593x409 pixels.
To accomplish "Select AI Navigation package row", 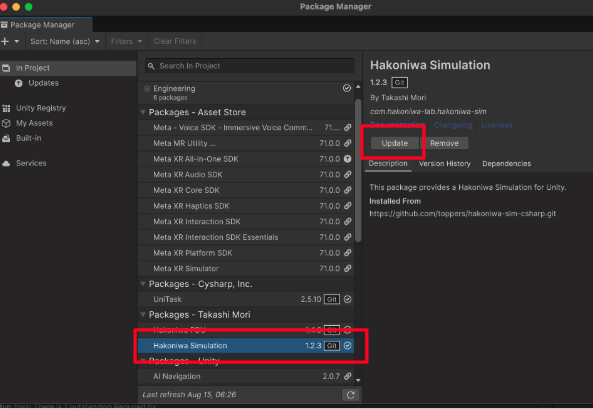I will [x=246, y=376].
